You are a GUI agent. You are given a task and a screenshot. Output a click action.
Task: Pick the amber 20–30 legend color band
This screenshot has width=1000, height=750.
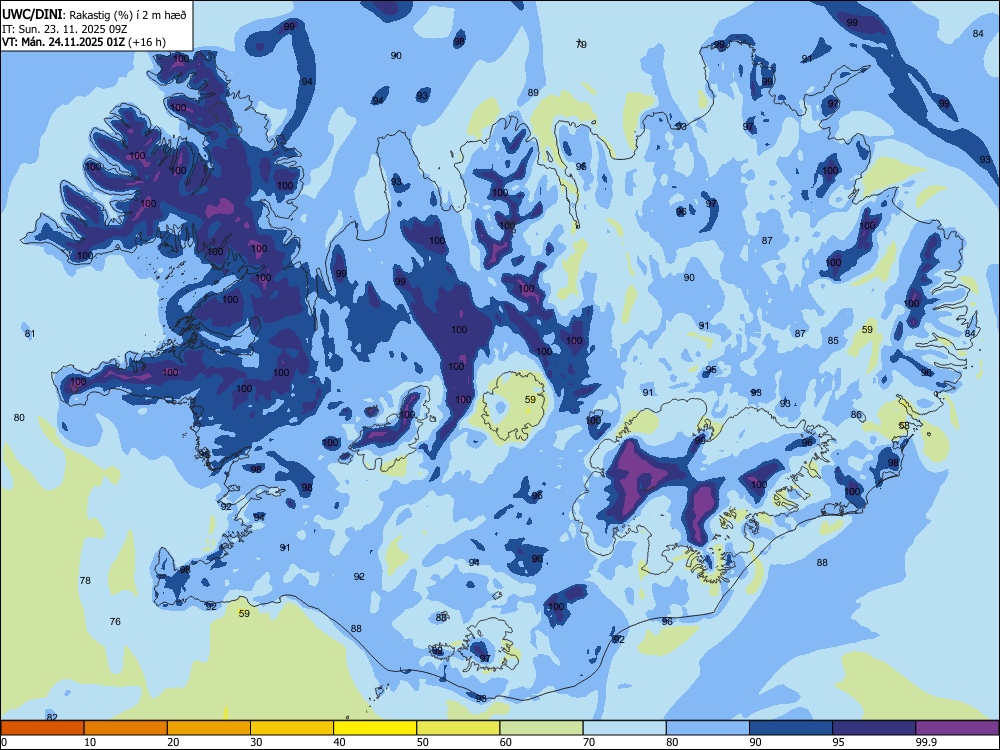coord(209,728)
